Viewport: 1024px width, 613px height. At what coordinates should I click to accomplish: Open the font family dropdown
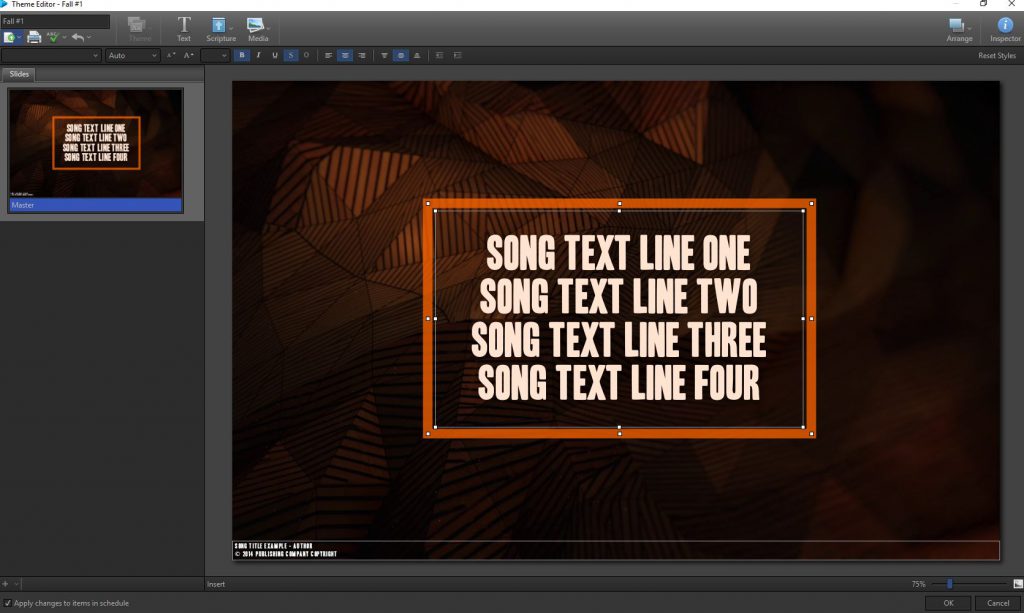point(50,55)
